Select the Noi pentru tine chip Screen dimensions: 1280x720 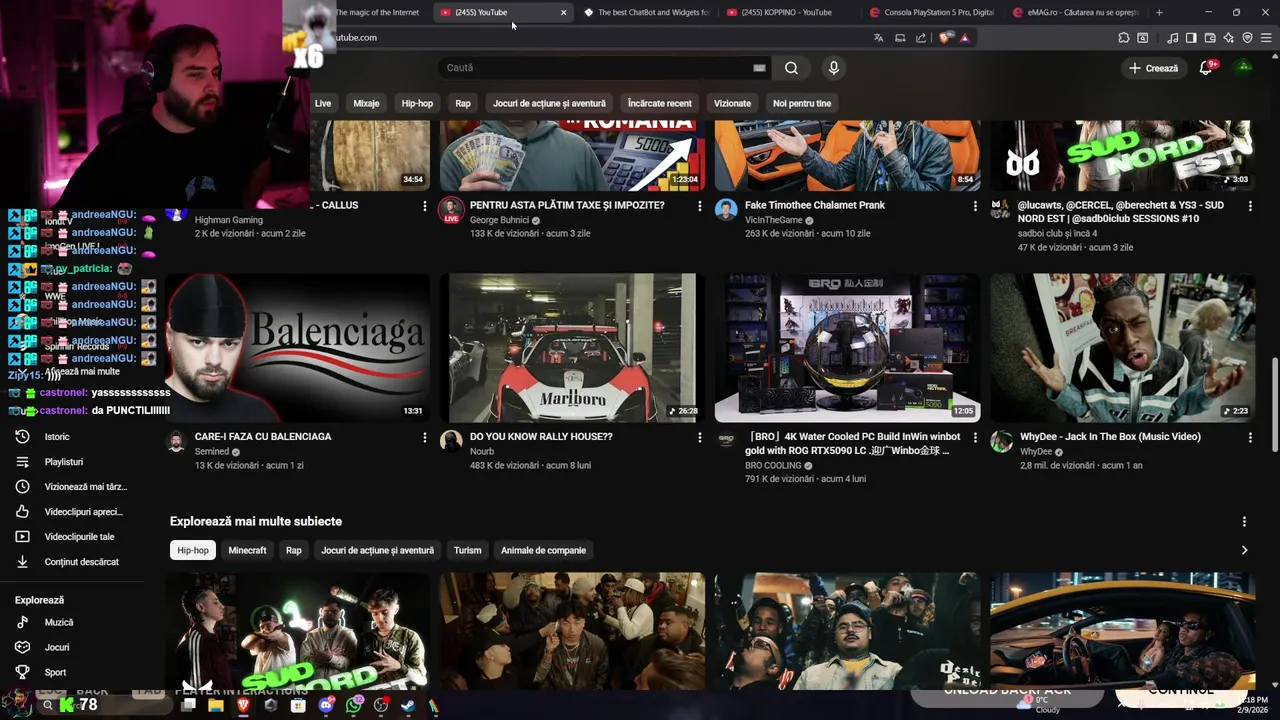(802, 103)
